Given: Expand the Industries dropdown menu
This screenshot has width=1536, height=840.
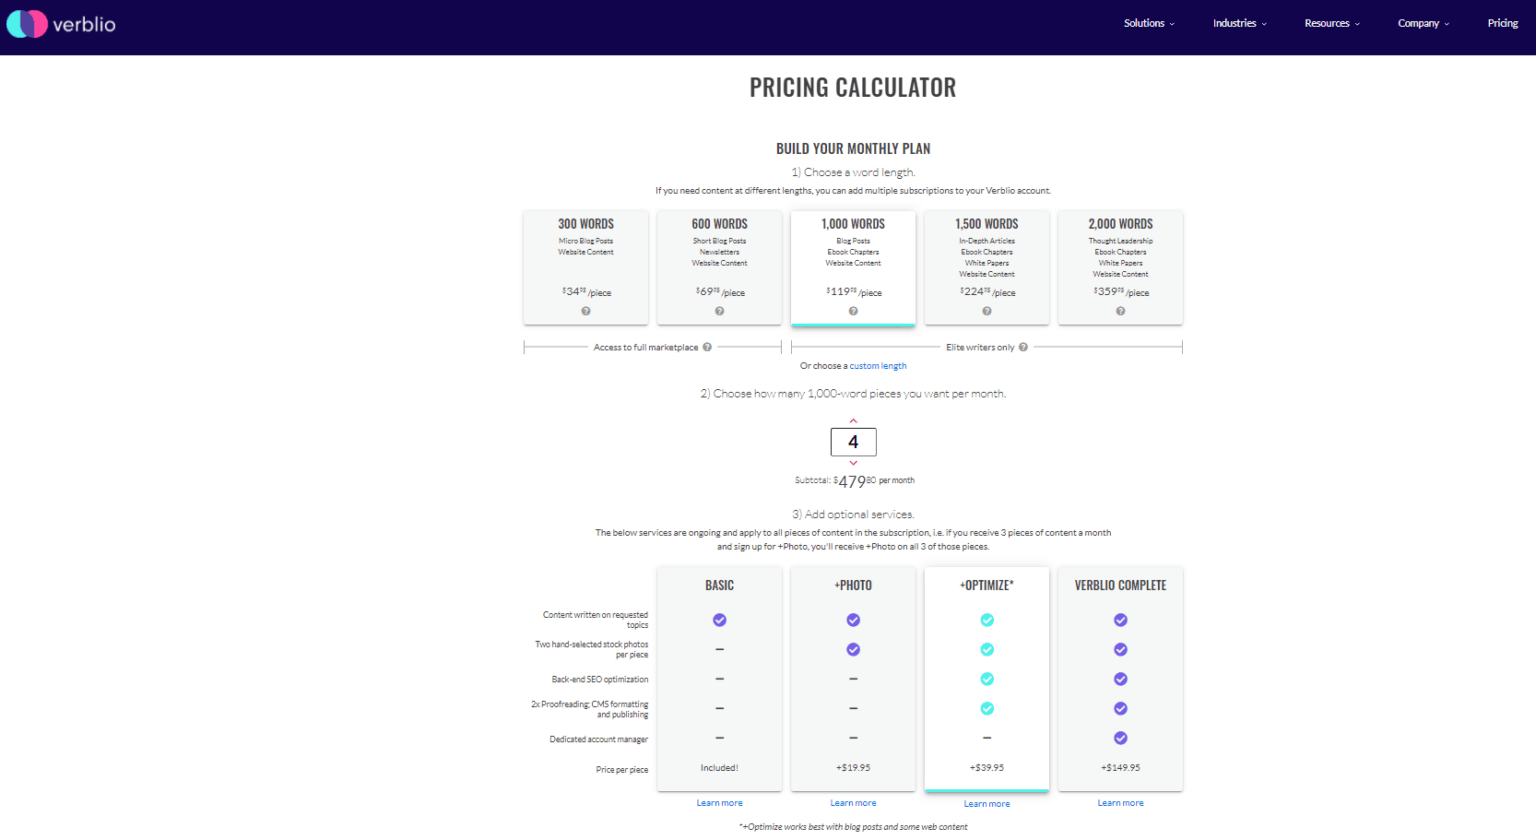Looking at the screenshot, I should (x=1239, y=23).
